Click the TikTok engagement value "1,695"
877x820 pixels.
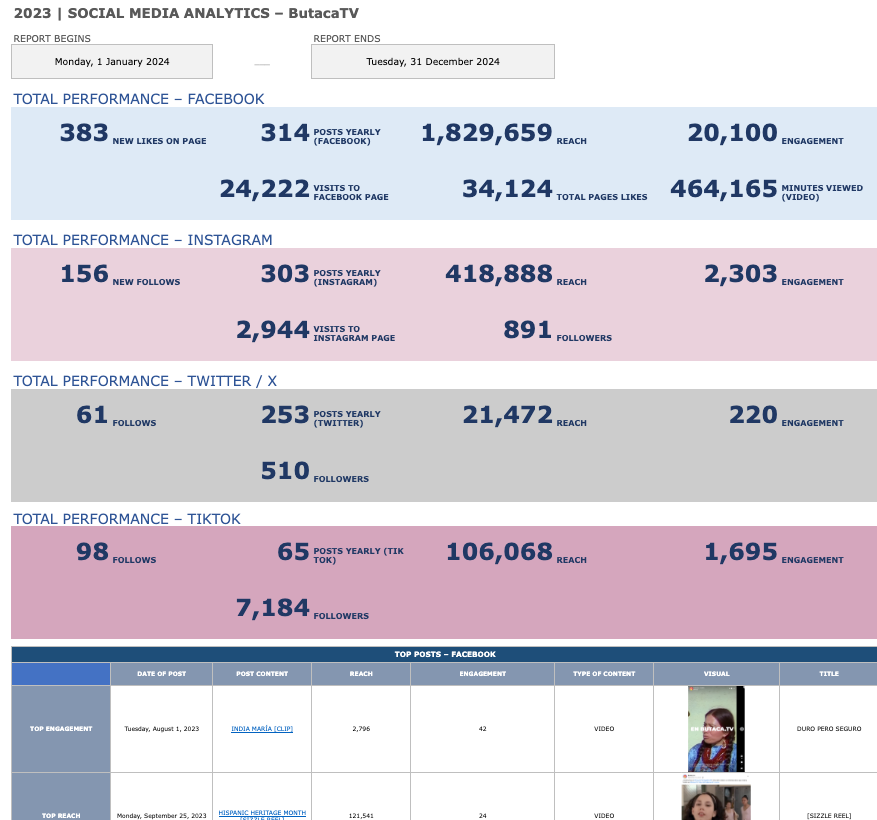pyautogui.click(x=741, y=552)
